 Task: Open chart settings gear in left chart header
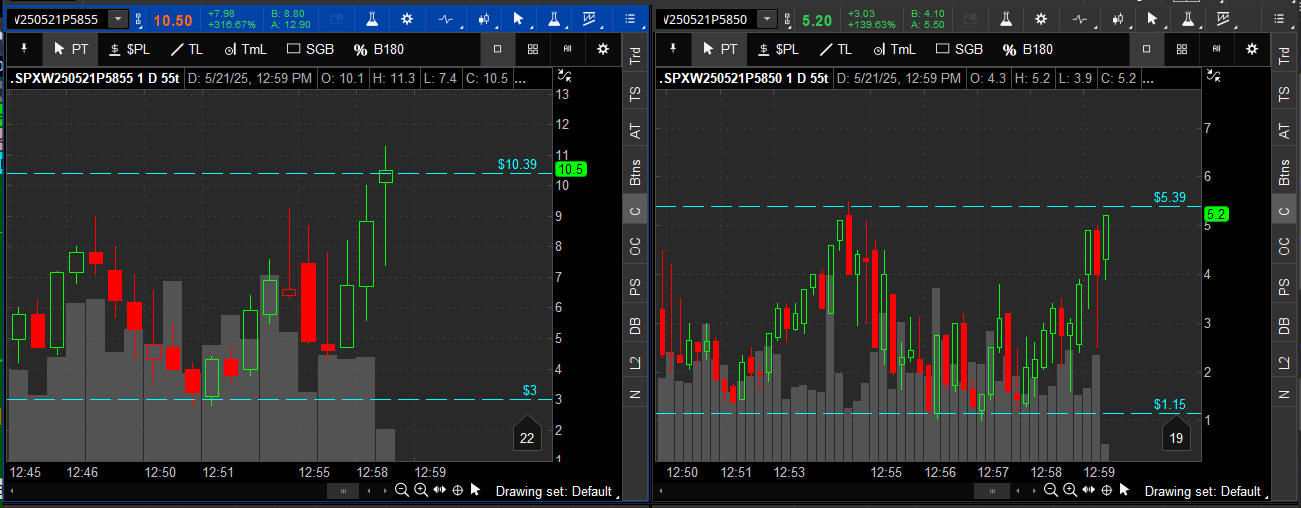[407, 19]
